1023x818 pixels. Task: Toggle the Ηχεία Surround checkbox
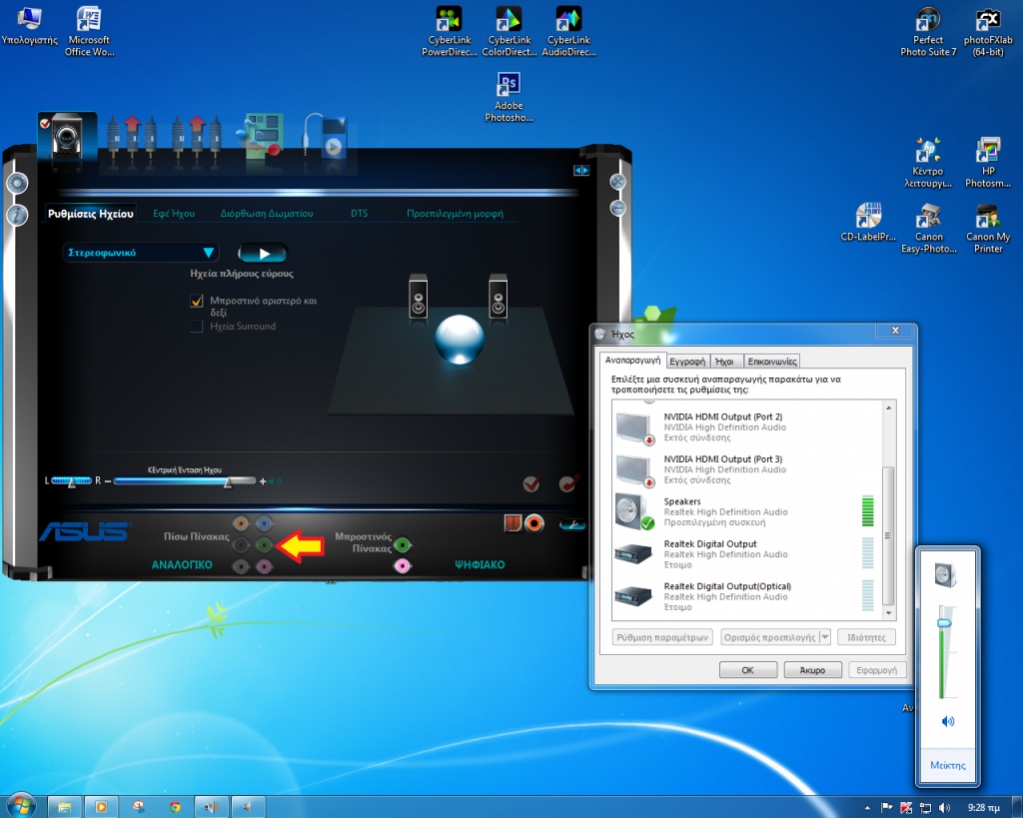point(196,326)
